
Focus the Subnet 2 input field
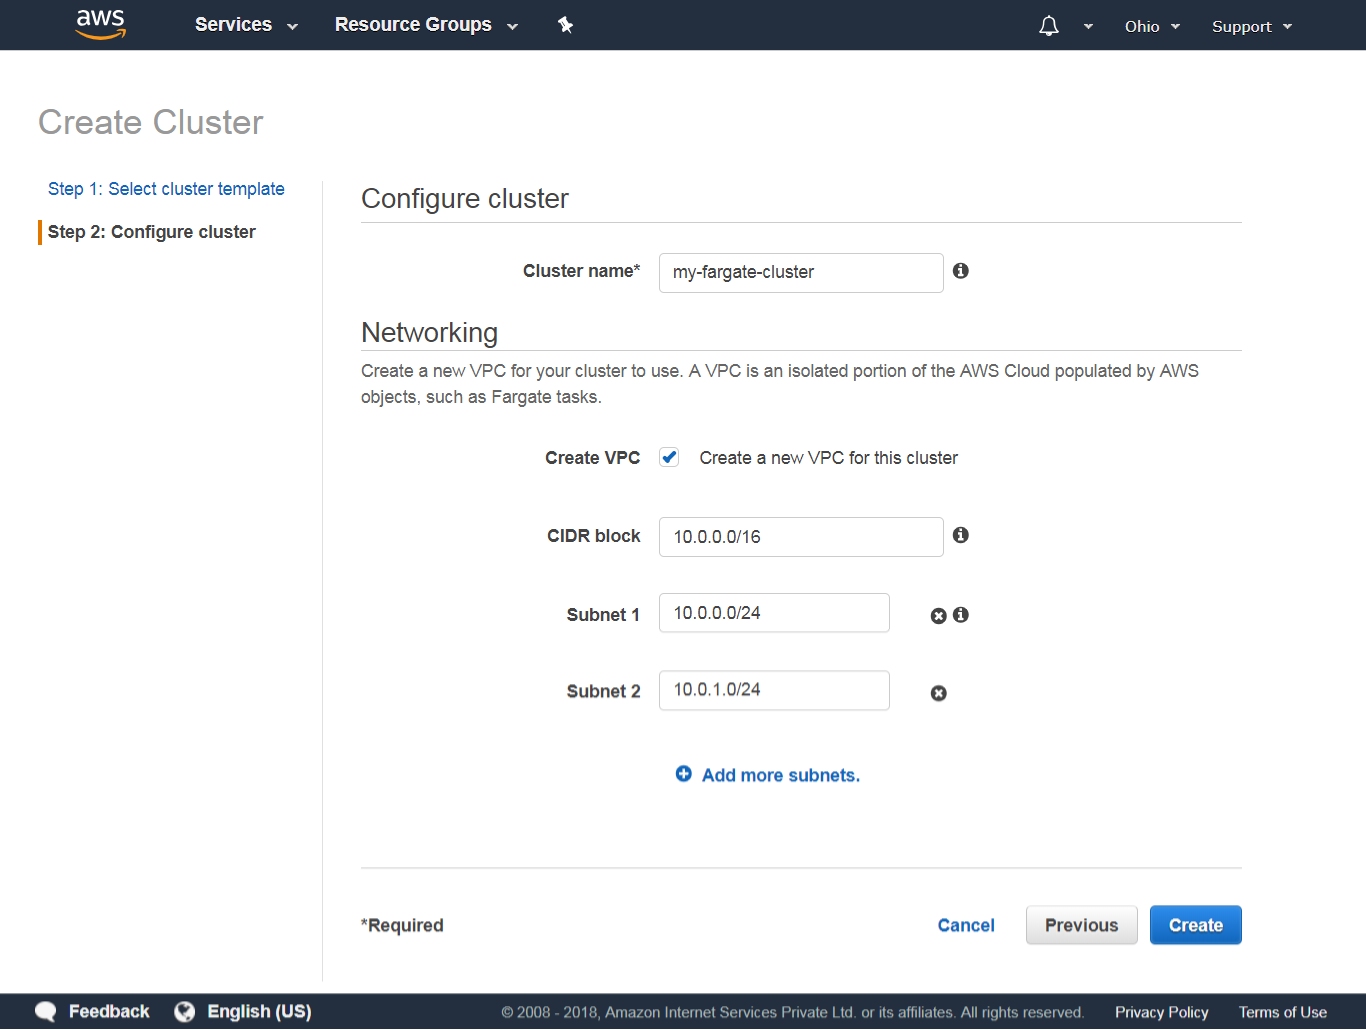(x=774, y=691)
